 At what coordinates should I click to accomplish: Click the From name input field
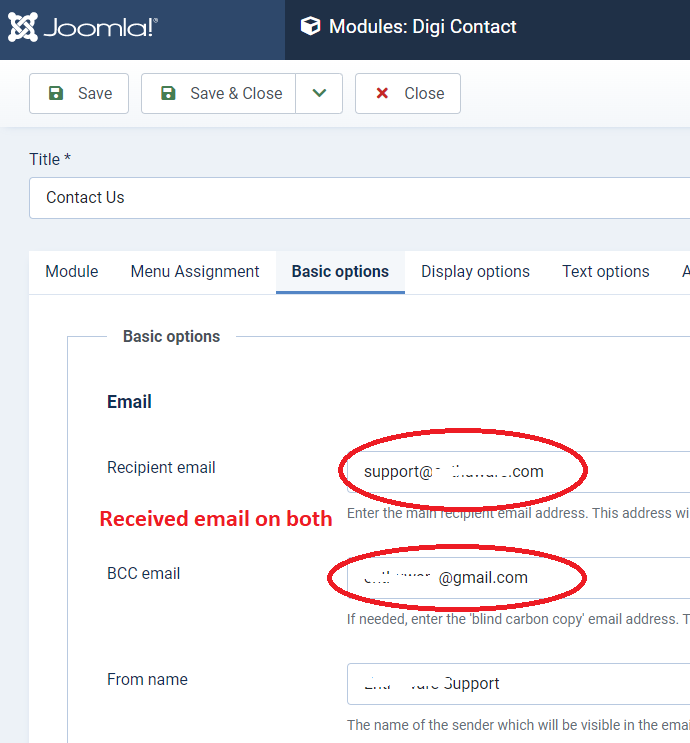click(518, 684)
